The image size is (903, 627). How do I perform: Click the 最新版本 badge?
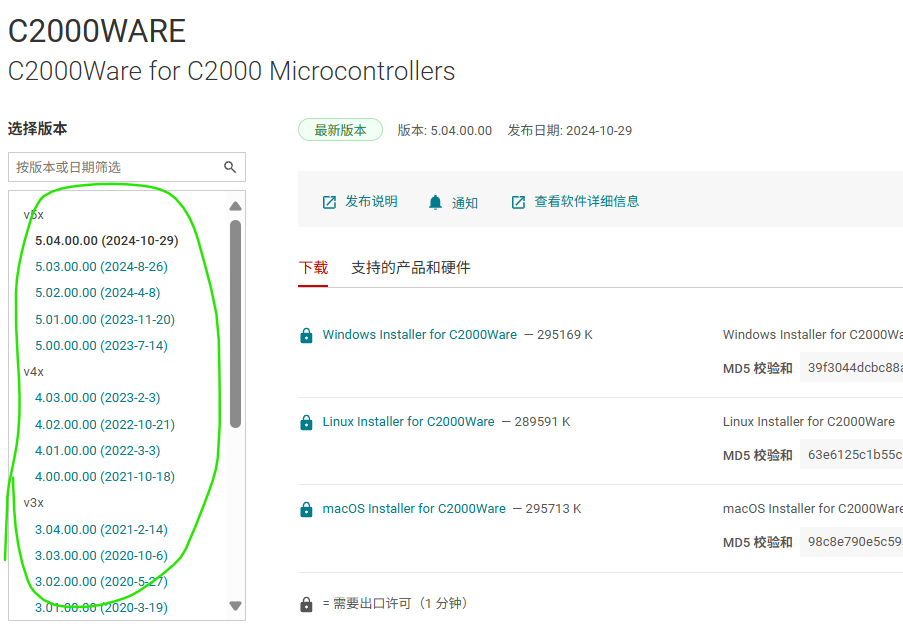click(340, 129)
